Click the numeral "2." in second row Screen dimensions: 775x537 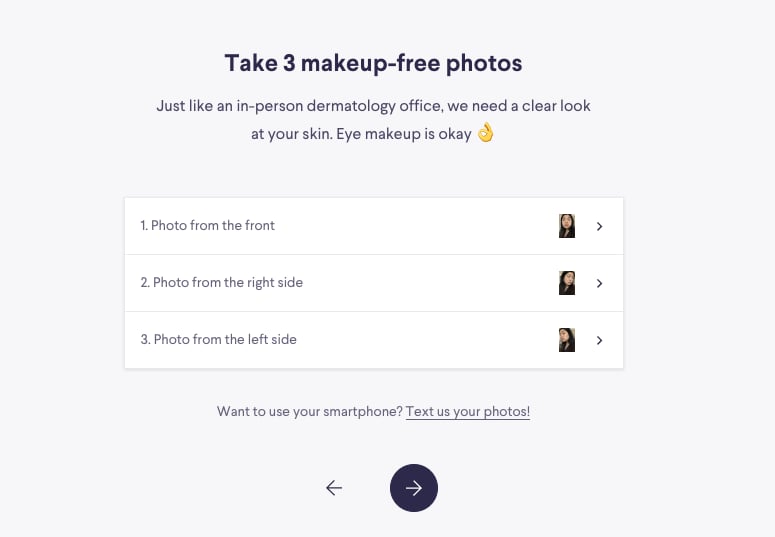click(x=145, y=282)
